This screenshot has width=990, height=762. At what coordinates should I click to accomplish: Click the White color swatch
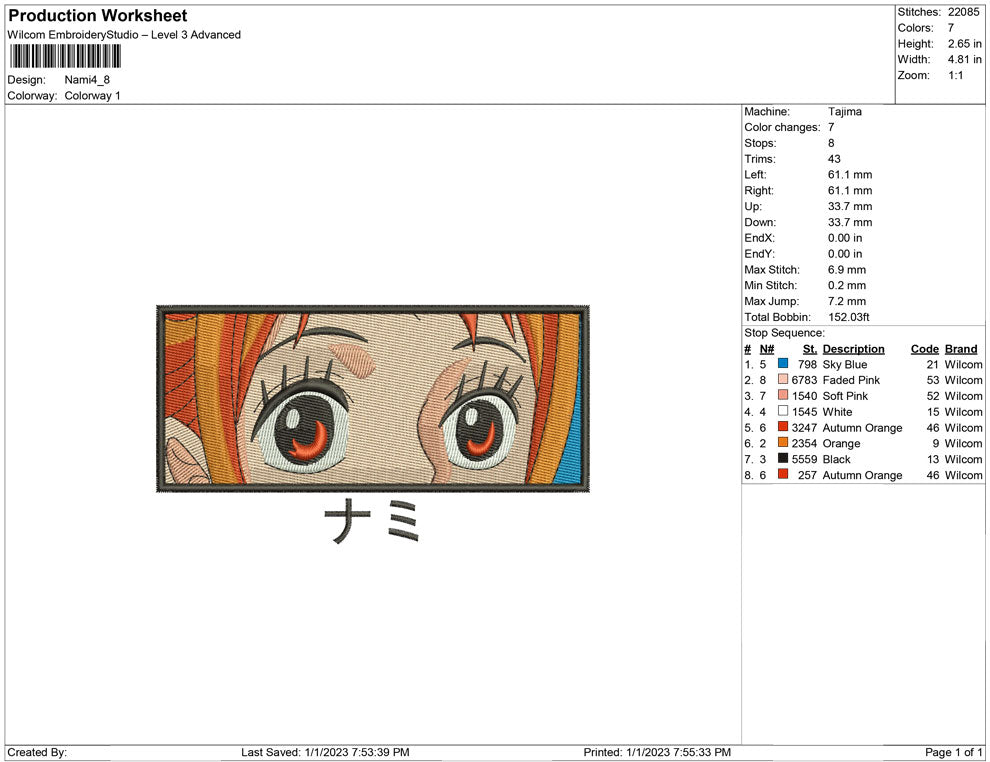tap(783, 411)
